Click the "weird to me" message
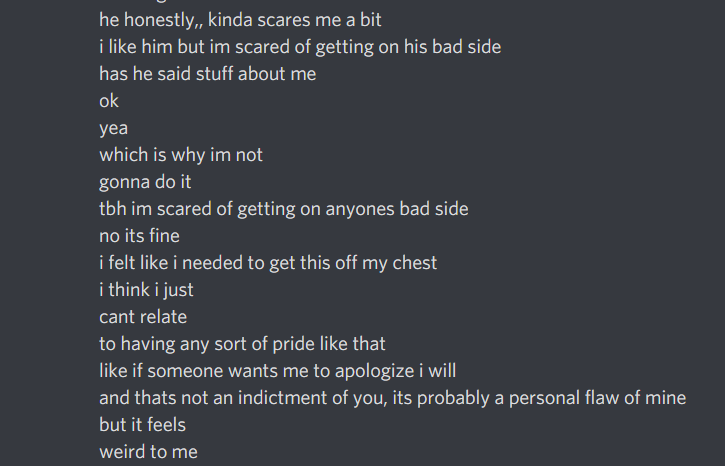This screenshot has width=725, height=466. click(x=148, y=452)
